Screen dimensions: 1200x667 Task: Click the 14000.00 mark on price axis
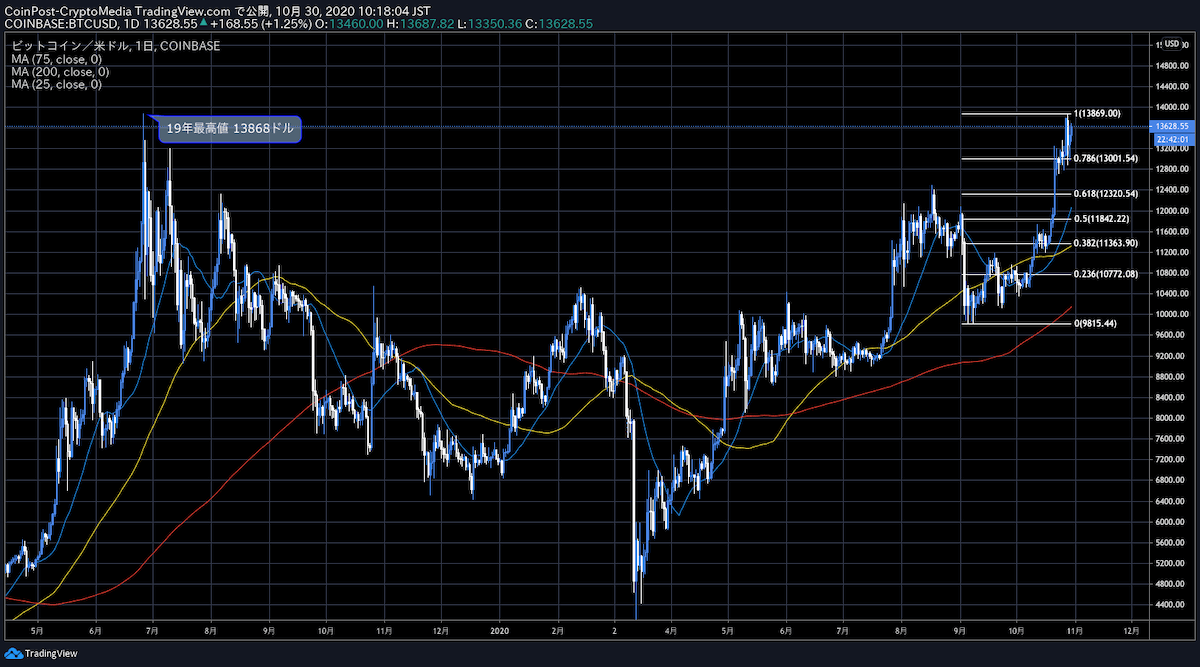click(1170, 107)
